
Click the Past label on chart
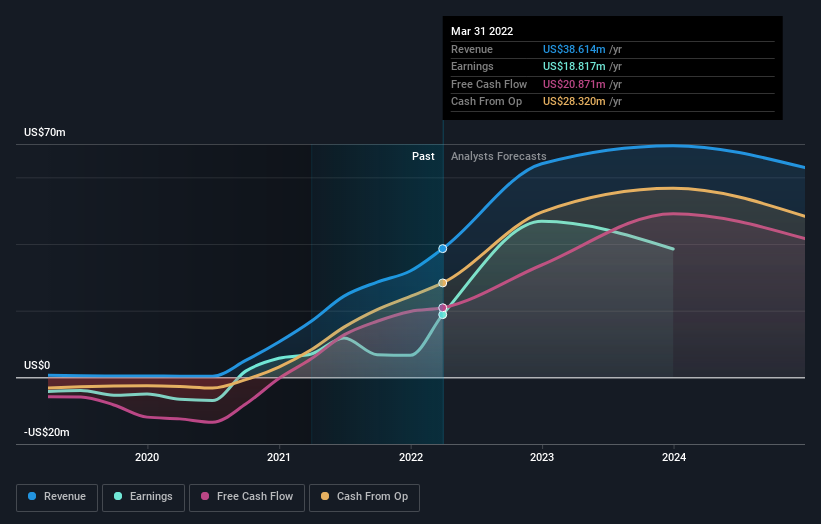pos(423,157)
